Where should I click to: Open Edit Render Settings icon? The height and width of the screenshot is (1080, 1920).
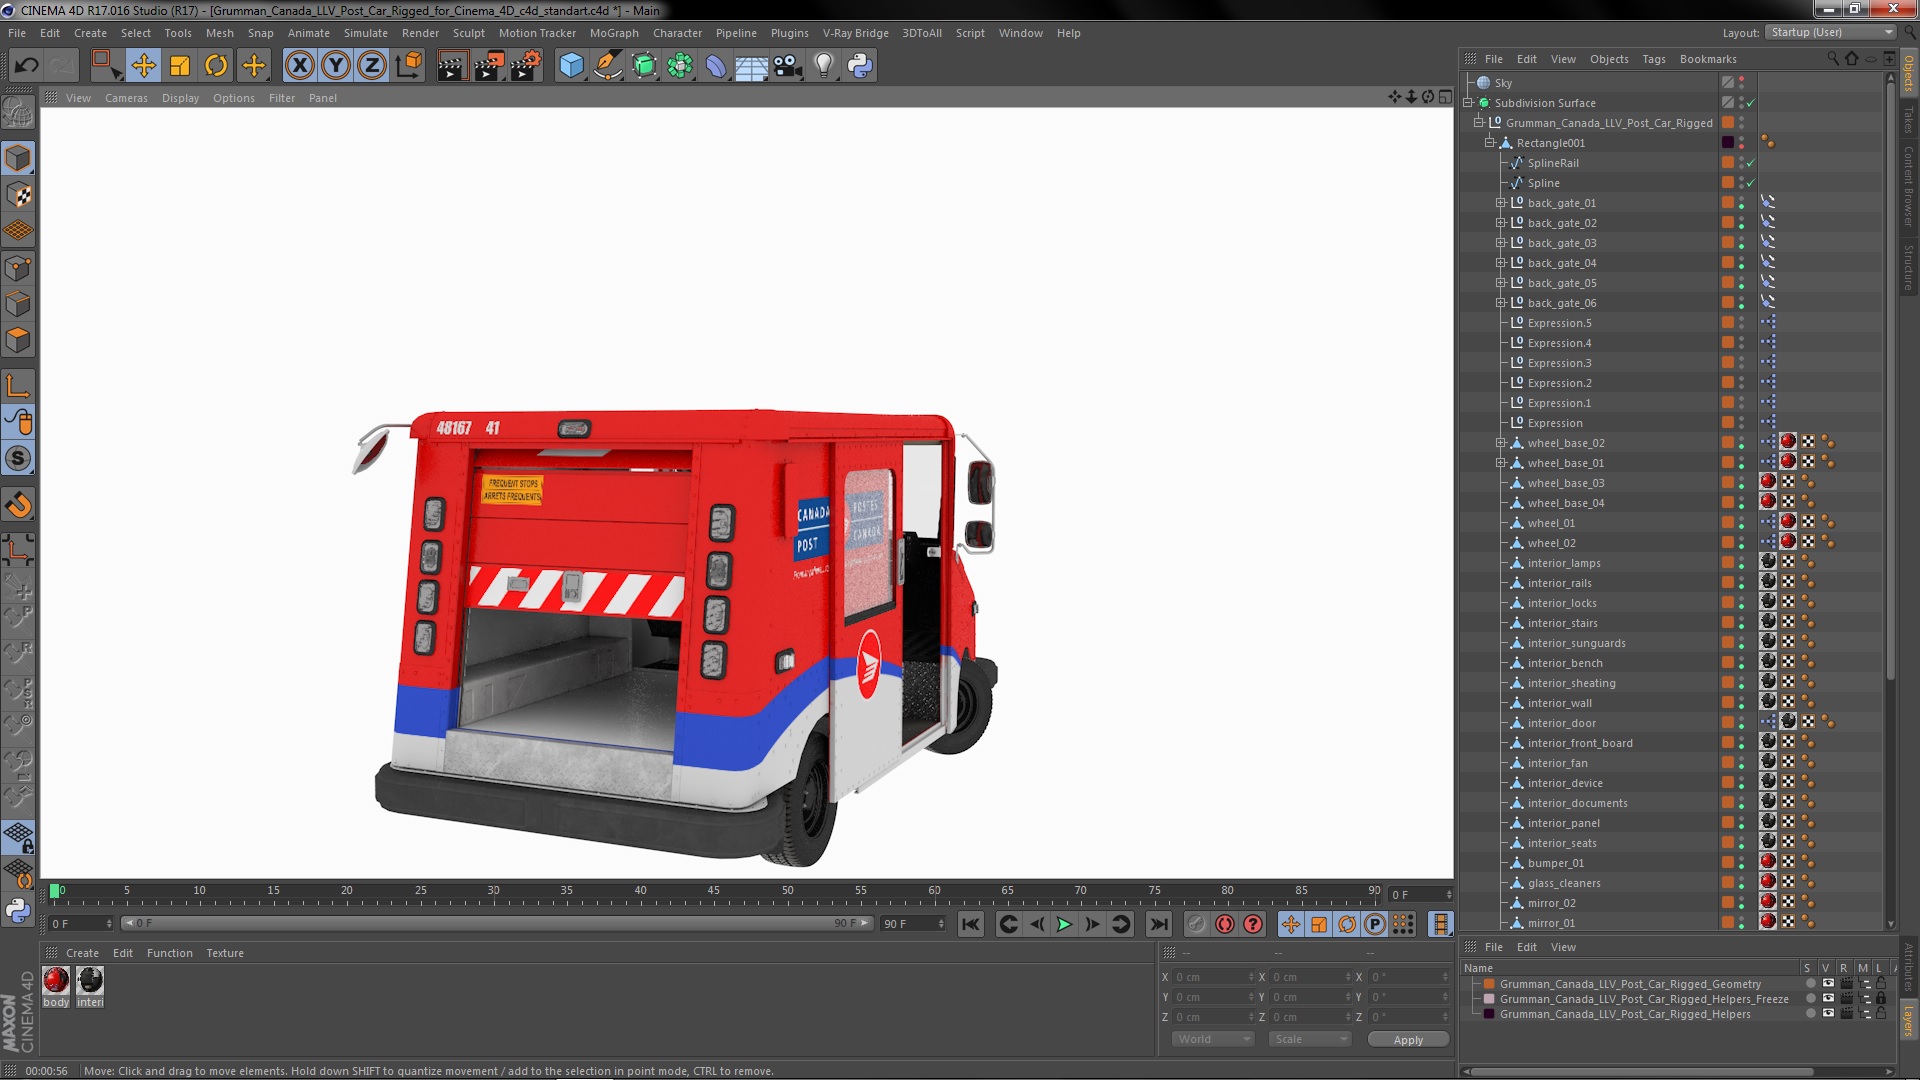coord(526,66)
